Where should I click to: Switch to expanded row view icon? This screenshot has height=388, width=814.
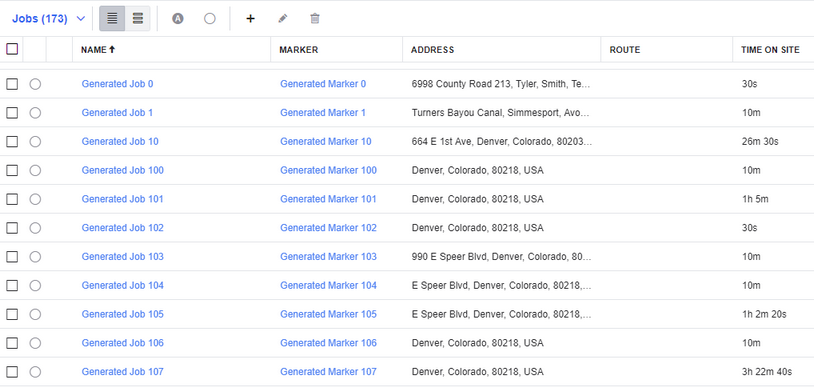(138, 19)
